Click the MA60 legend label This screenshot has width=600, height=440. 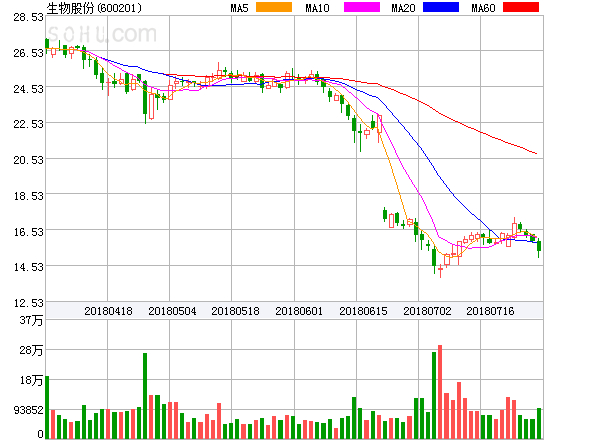(483, 8)
